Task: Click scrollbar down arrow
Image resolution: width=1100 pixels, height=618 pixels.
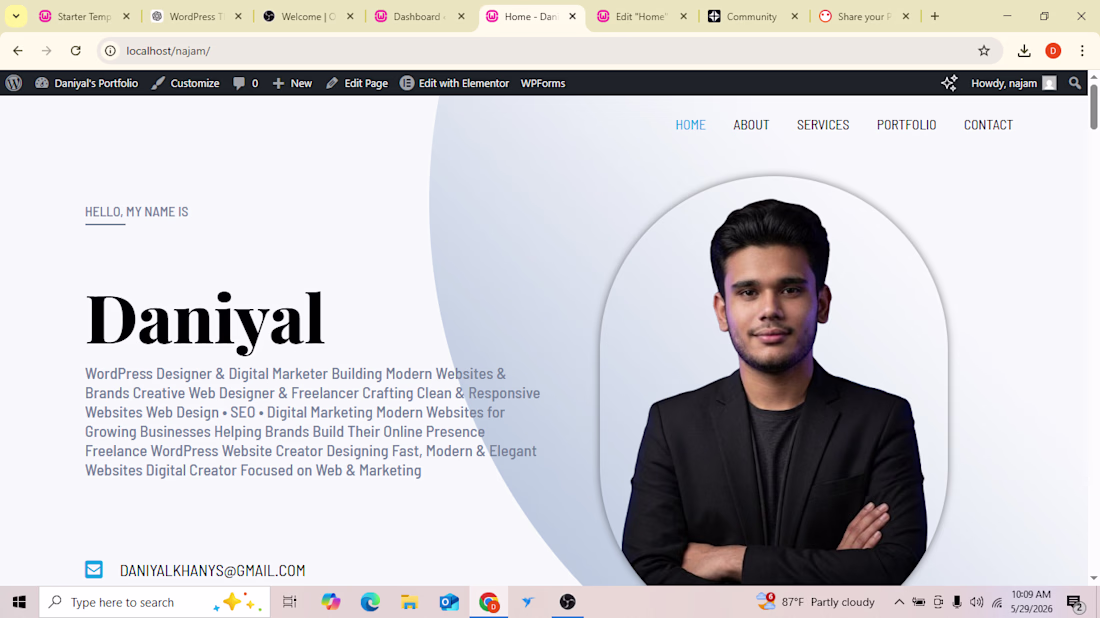Action: (x=1094, y=578)
